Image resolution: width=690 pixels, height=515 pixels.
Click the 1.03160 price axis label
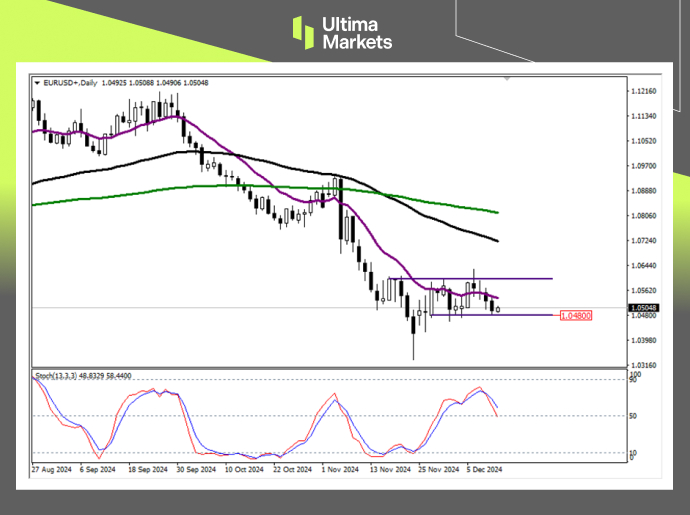point(644,365)
